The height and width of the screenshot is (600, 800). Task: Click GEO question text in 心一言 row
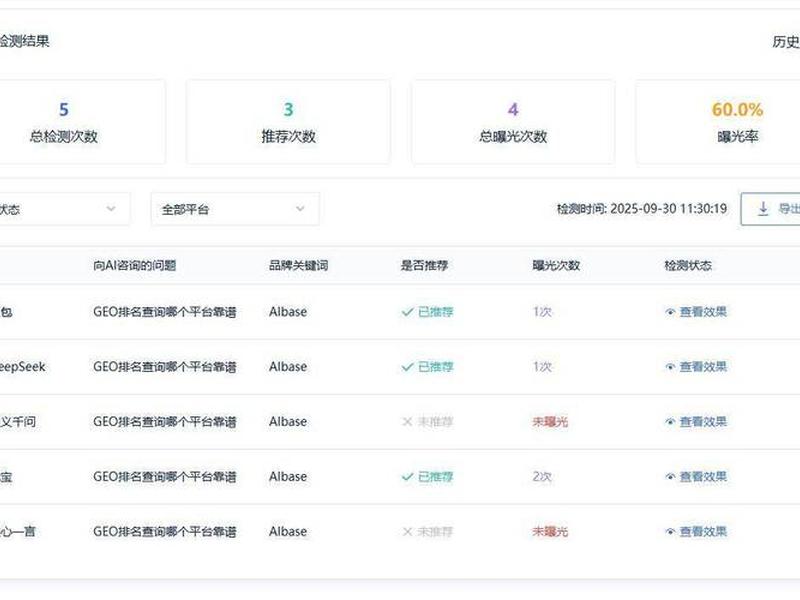[x=165, y=532]
